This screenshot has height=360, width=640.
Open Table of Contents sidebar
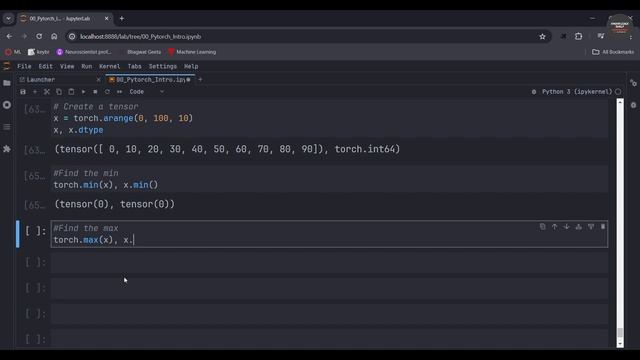(x=7, y=127)
